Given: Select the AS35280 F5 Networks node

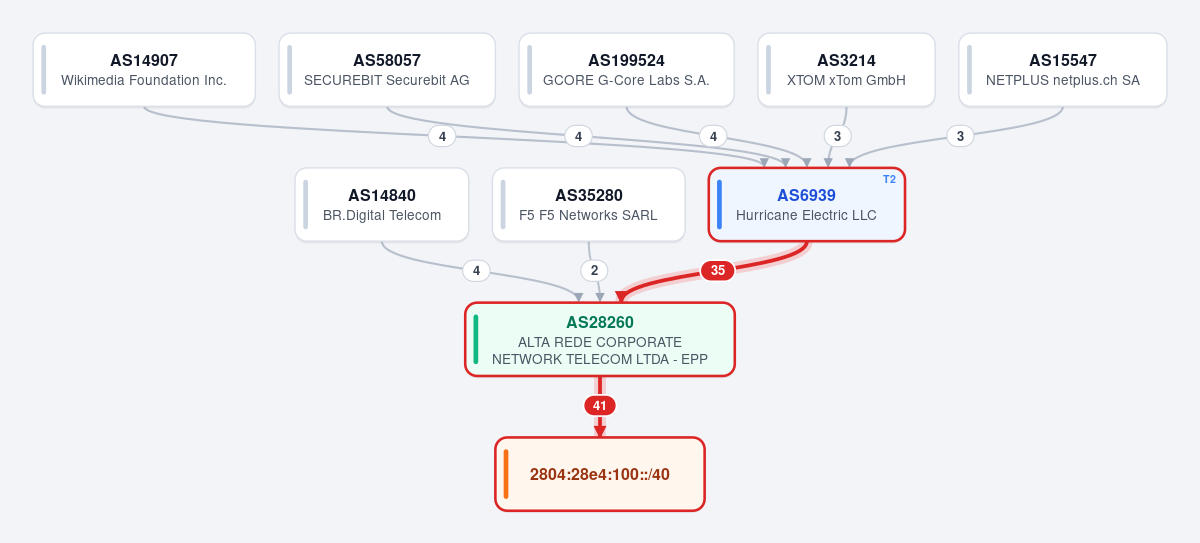Looking at the screenshot, I should click(x=588, y=205).
